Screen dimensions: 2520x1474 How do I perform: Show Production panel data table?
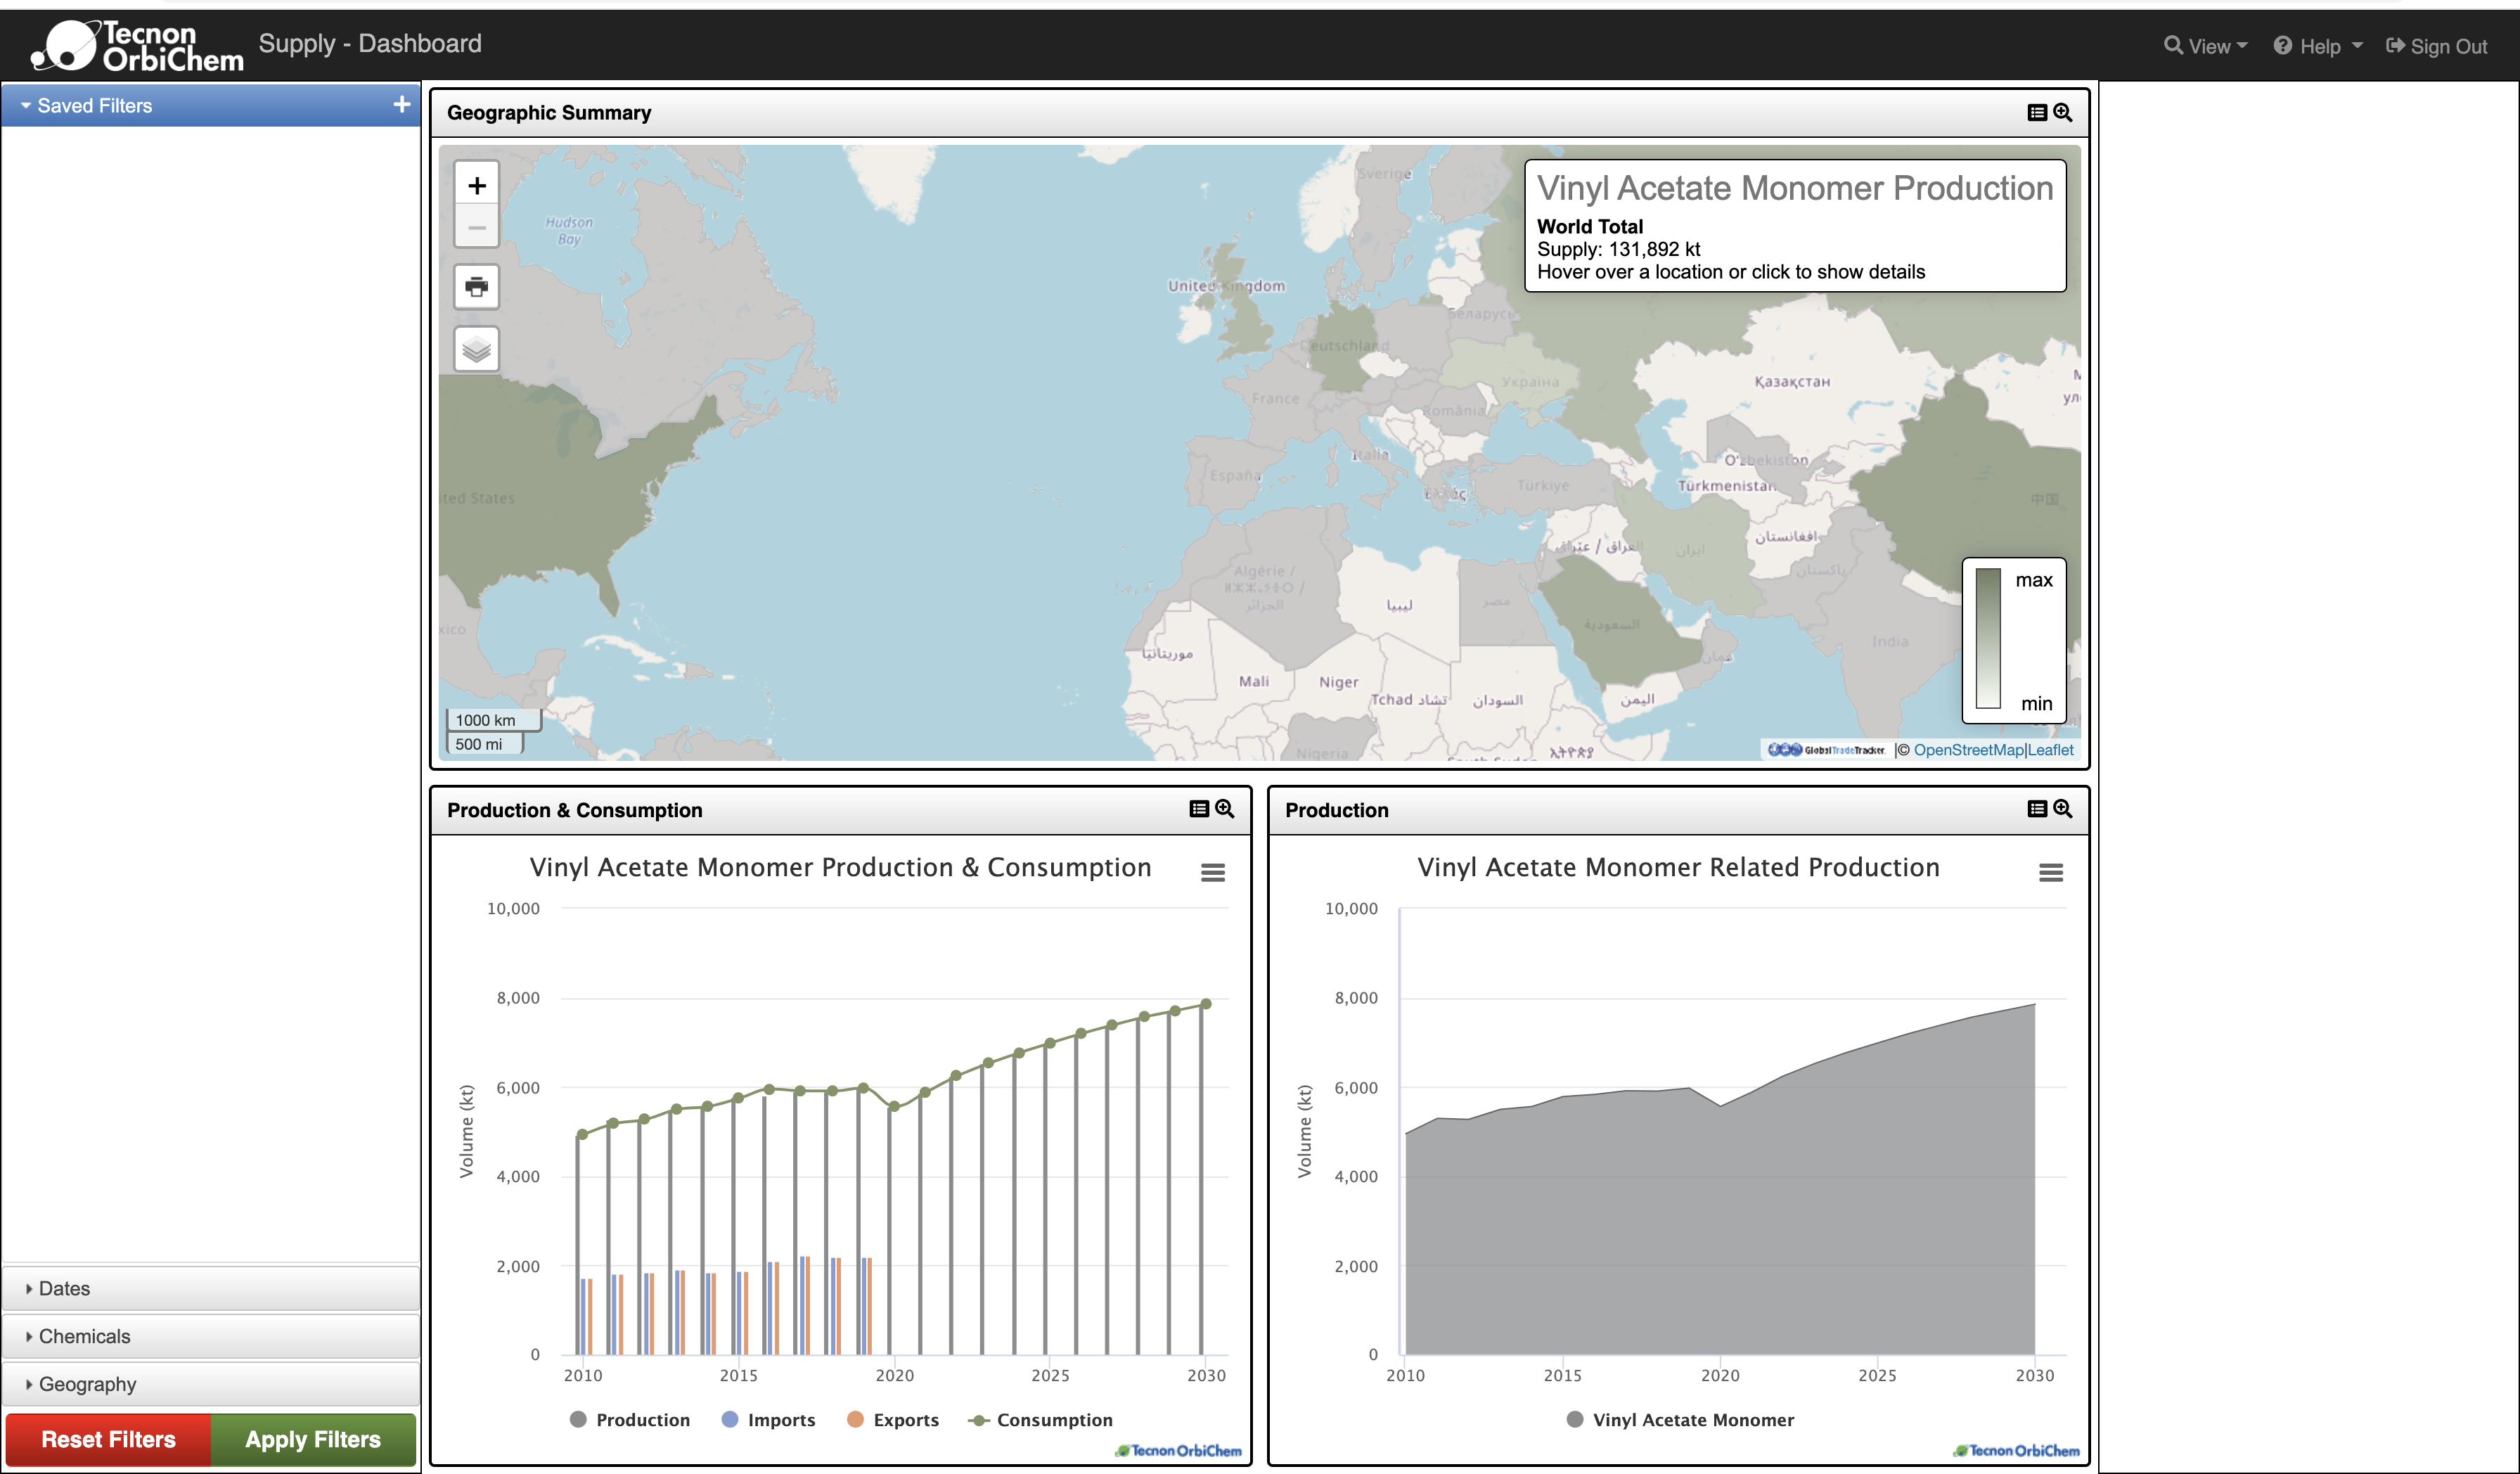pos(2036,809)
